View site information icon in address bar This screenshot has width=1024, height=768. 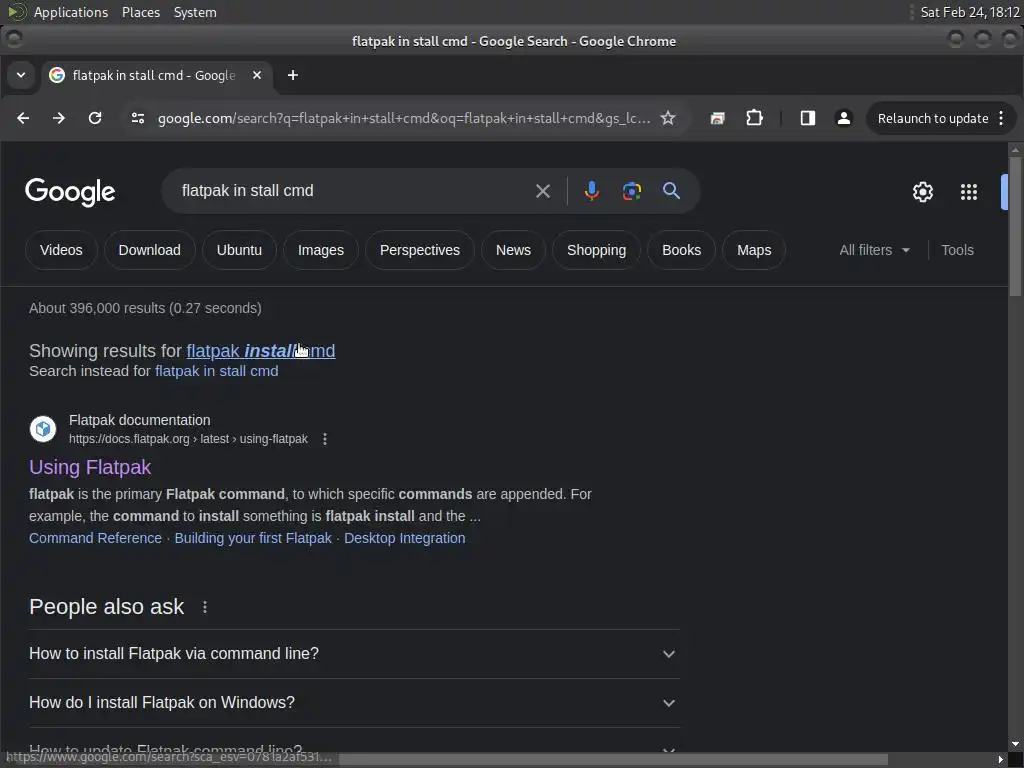tap(138, 118)
